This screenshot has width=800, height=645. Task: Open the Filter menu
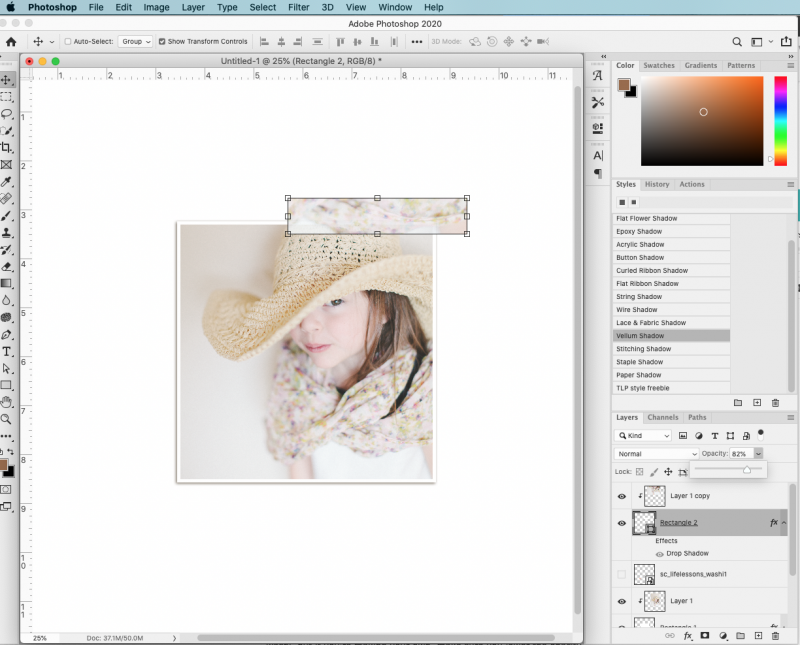click(298, 7)
